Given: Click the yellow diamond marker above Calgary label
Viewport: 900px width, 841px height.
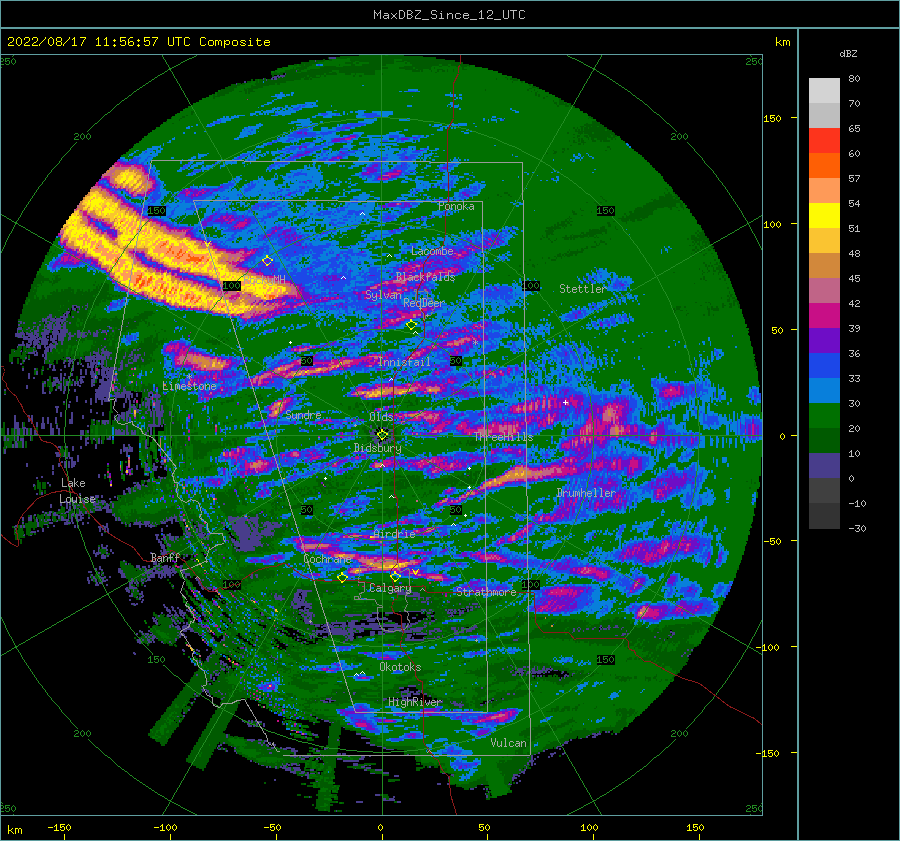Looking at the screenshot, I should click(x=395, y=576).
